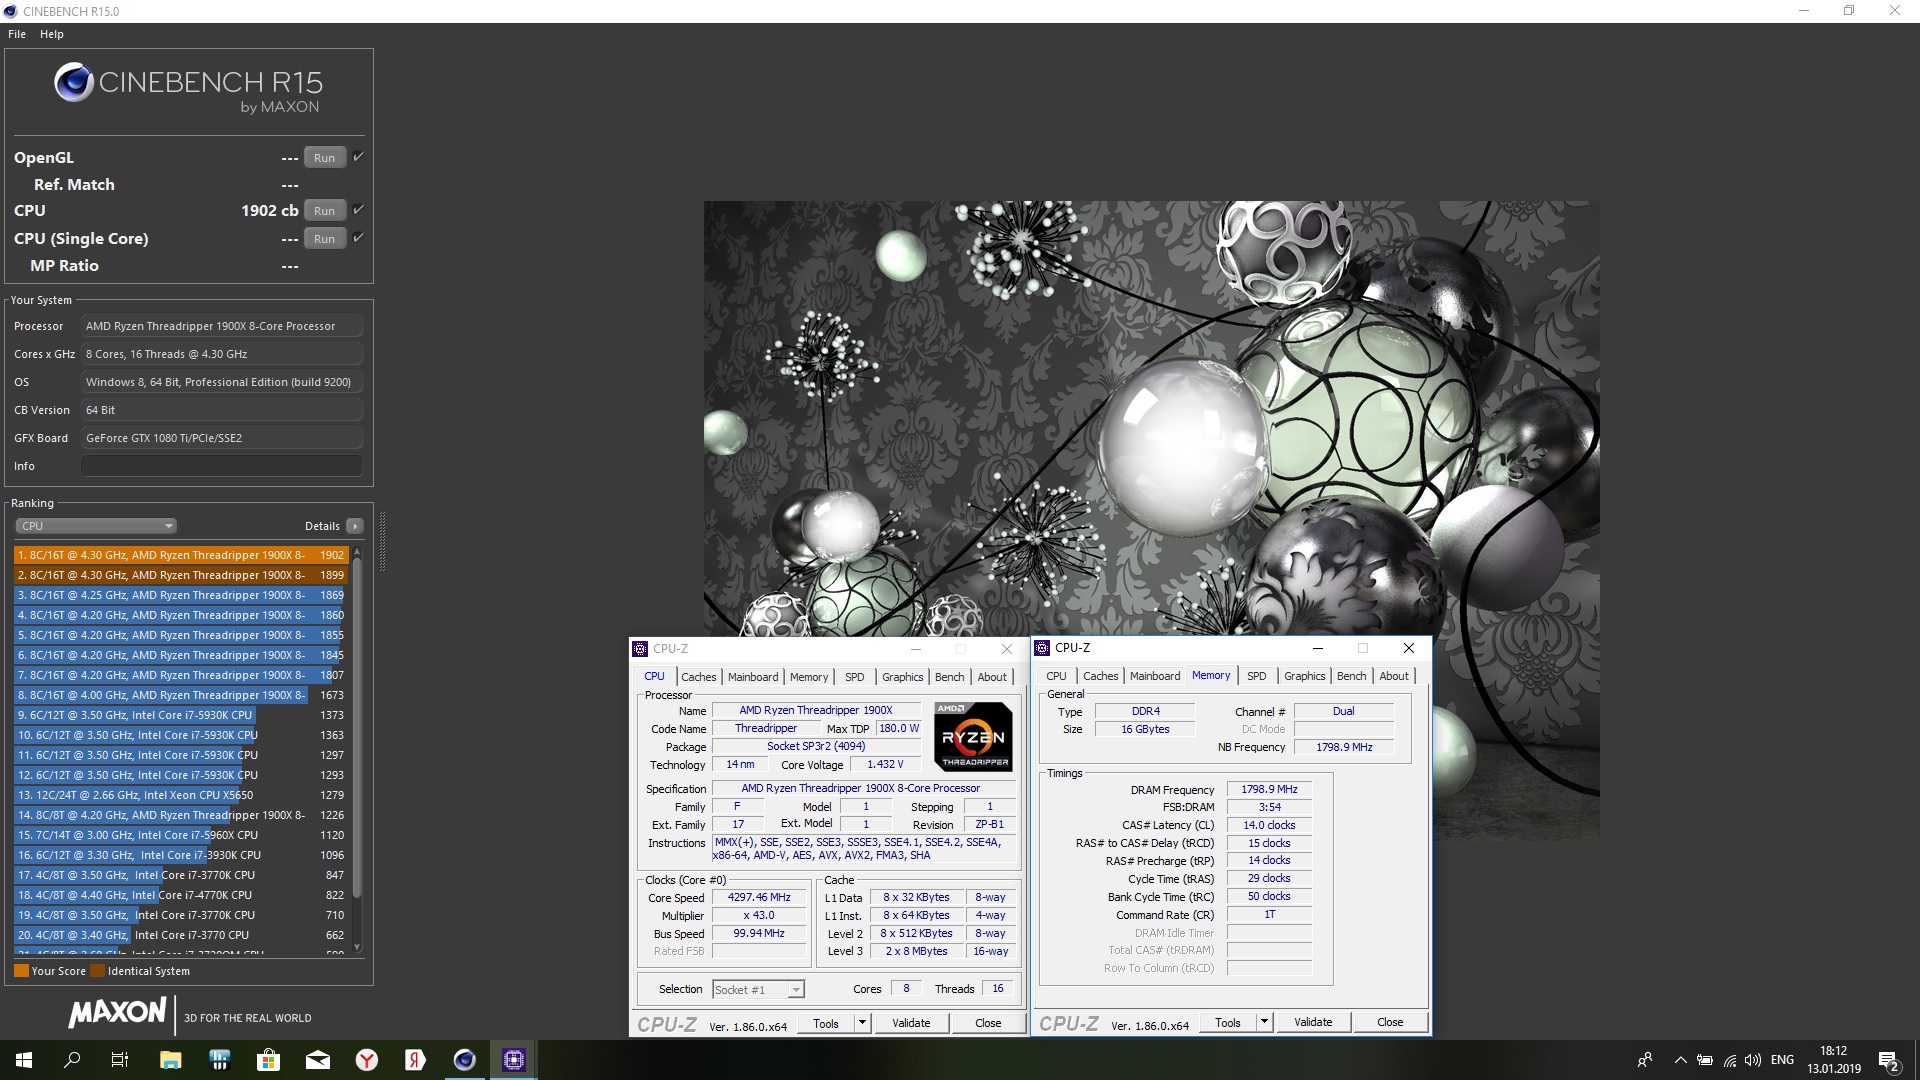Expand the Tools dropdown arrow in Memory window

[1264, 1022]
